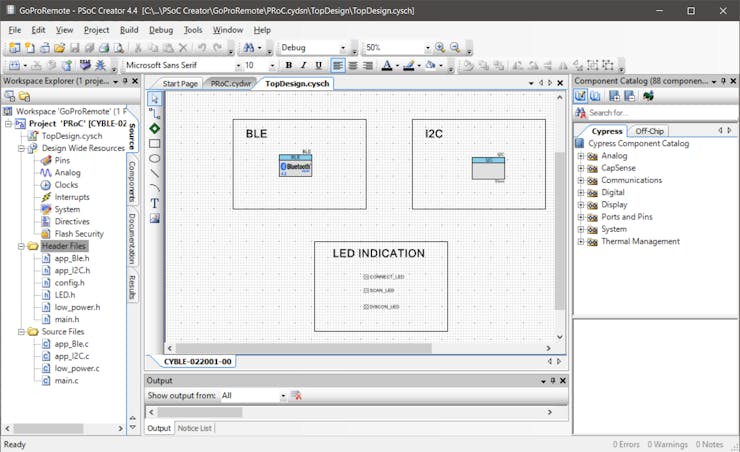This screenshot has height=452, width=740.
Task: Select the text annotation tool
Action: (155, 203)
